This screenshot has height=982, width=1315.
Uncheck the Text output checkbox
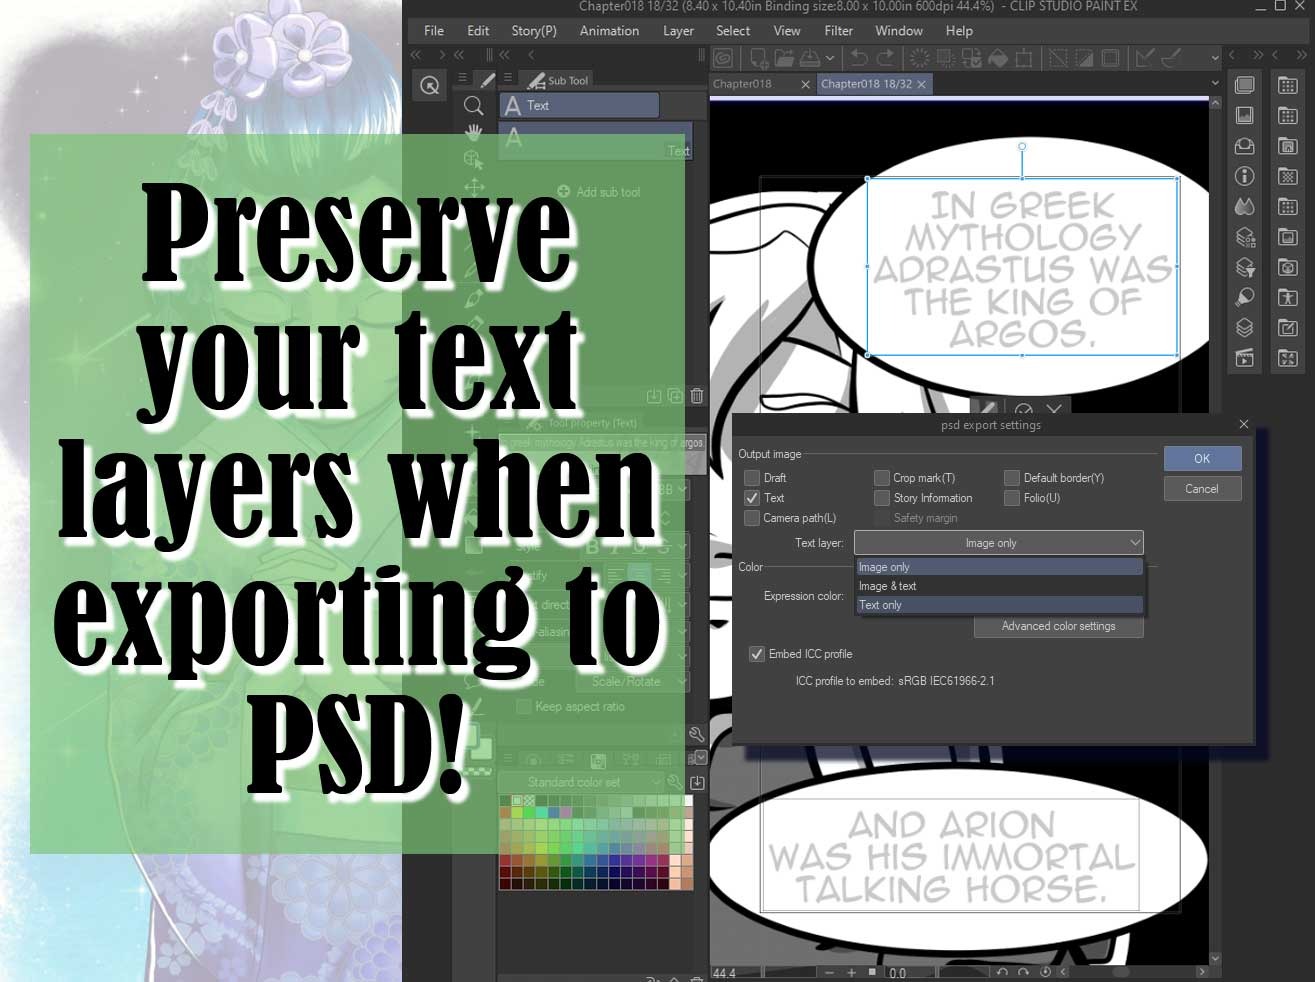tap(752, 498)
